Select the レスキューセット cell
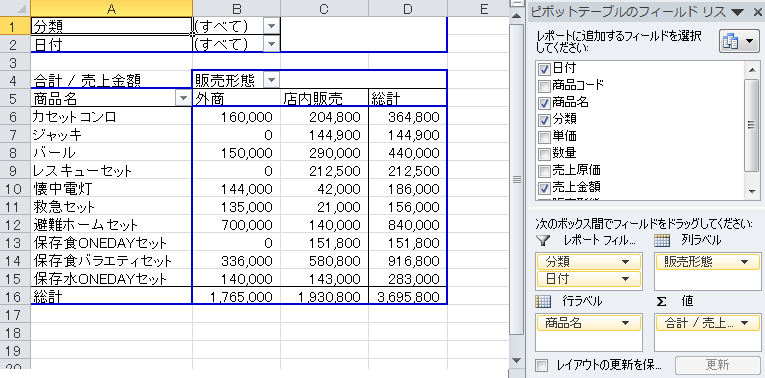The image size is (765, 378). (111, 171)
